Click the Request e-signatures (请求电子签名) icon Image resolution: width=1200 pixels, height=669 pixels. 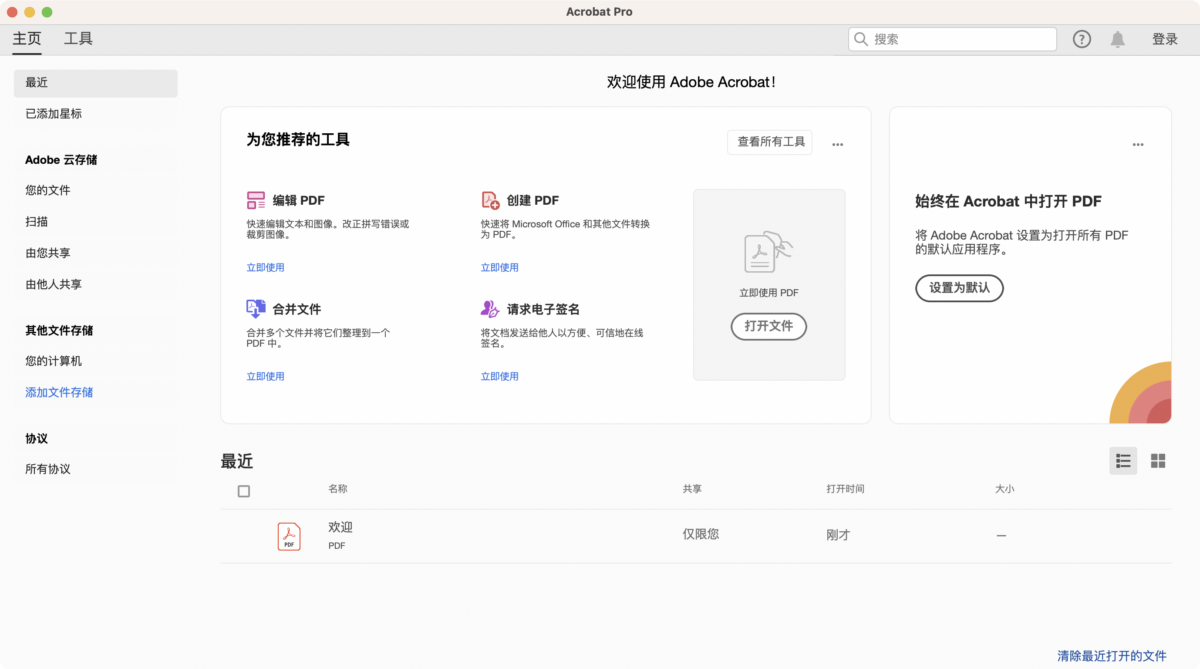(490, 309)
